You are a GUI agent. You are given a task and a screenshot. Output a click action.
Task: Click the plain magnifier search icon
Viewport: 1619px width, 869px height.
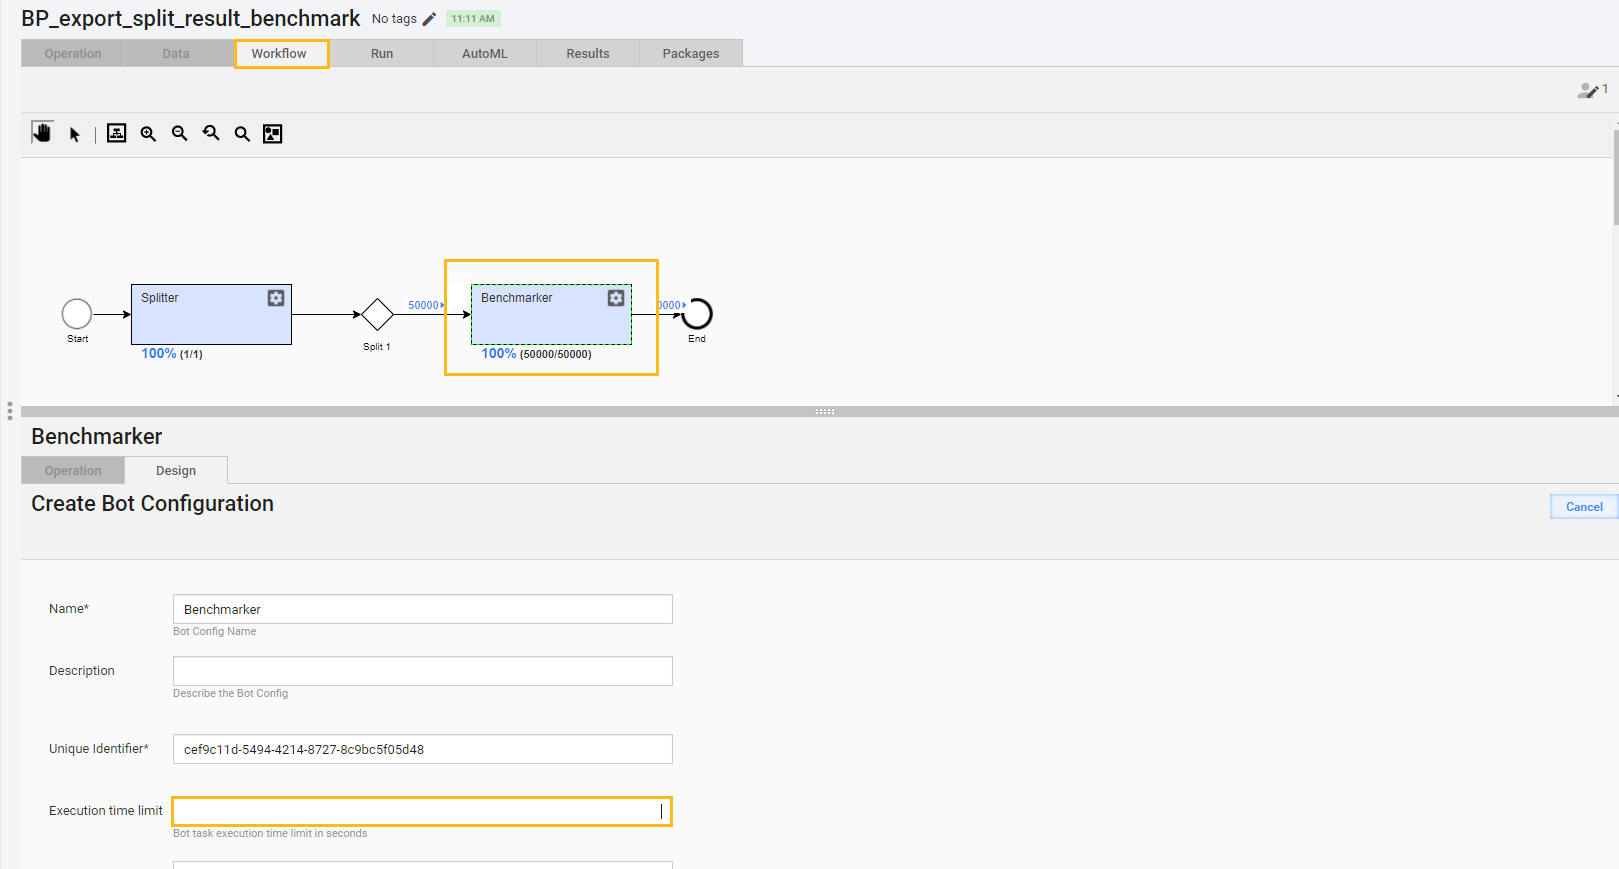(x=242, y=134)
